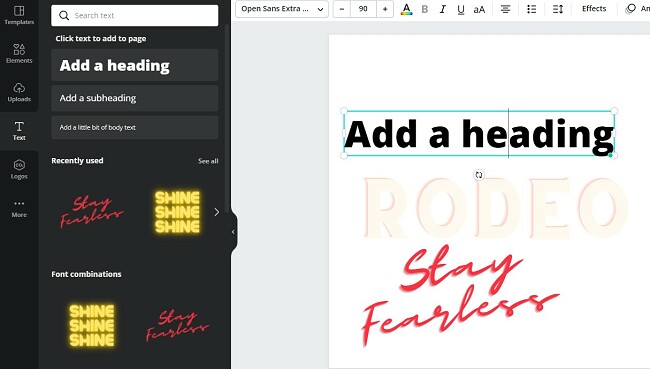
Task: Open the text color picker
Action: pos(407,9)
